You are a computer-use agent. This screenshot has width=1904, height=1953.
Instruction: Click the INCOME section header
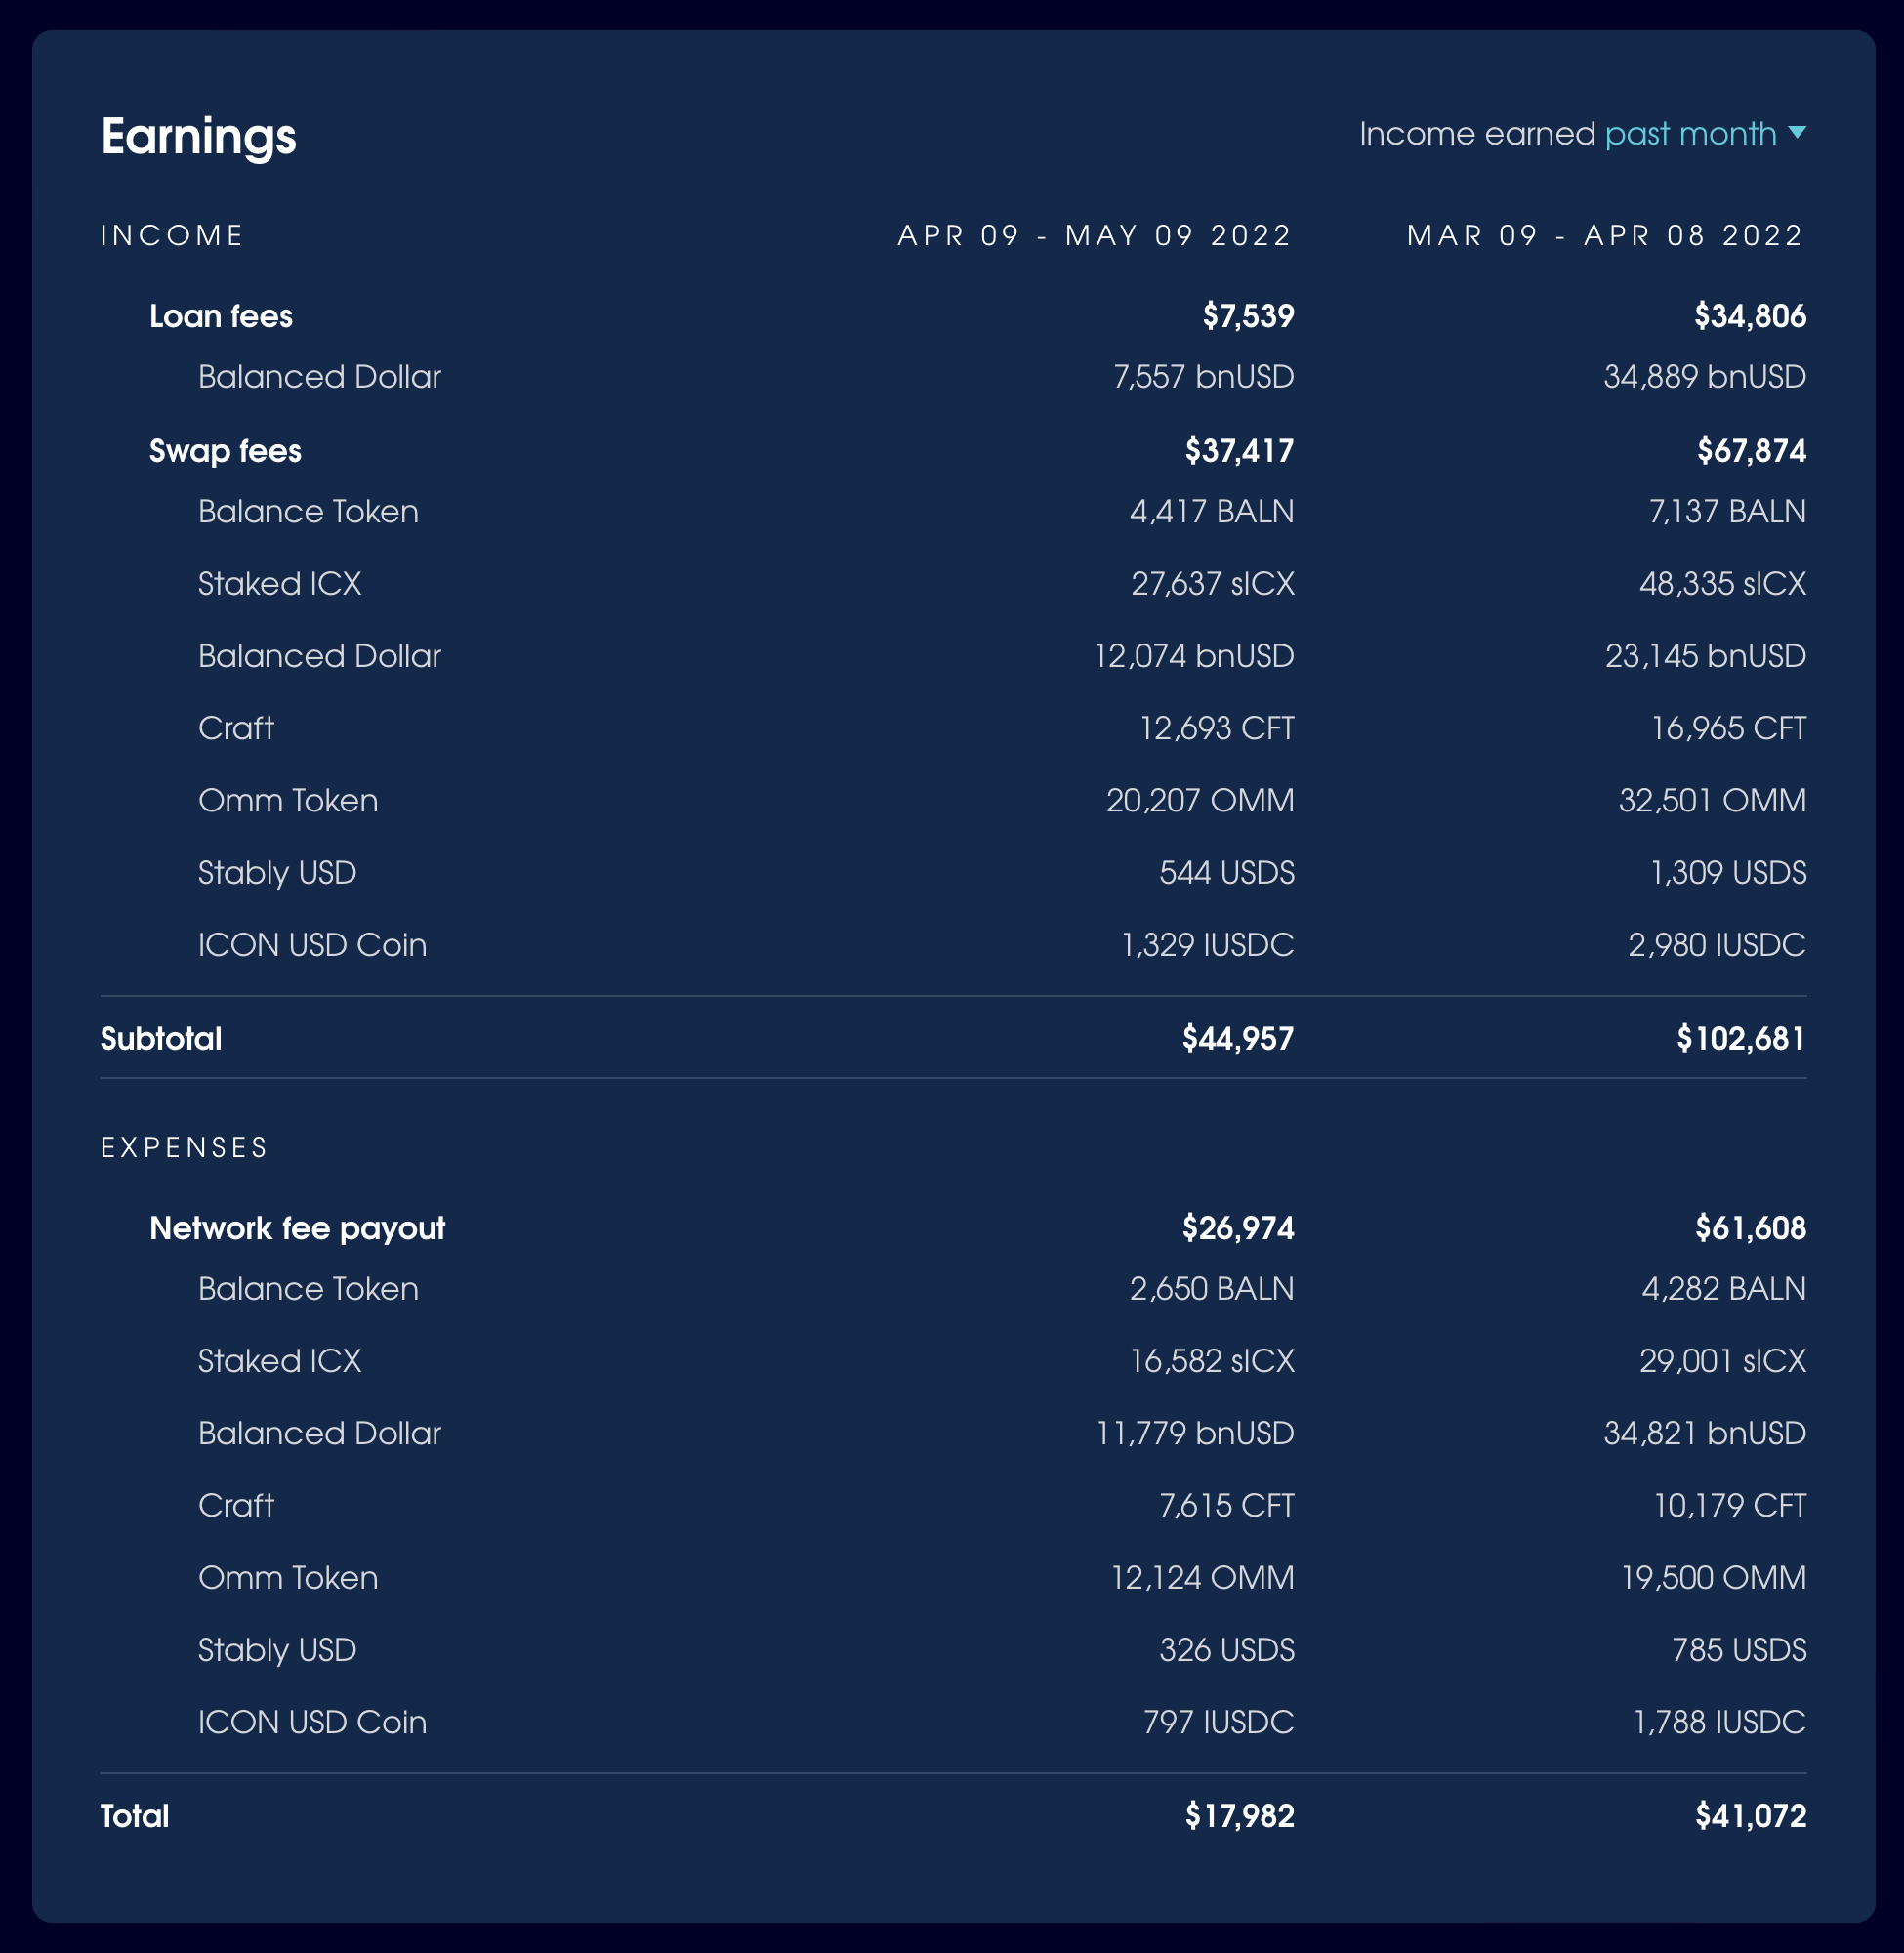[172, 235]
